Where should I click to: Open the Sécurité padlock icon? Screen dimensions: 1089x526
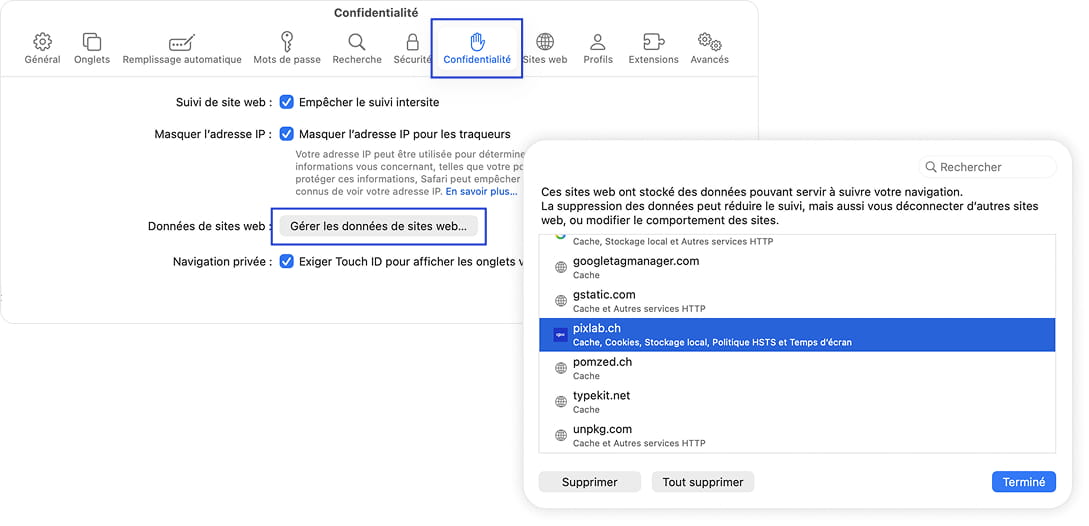point(413,42)
